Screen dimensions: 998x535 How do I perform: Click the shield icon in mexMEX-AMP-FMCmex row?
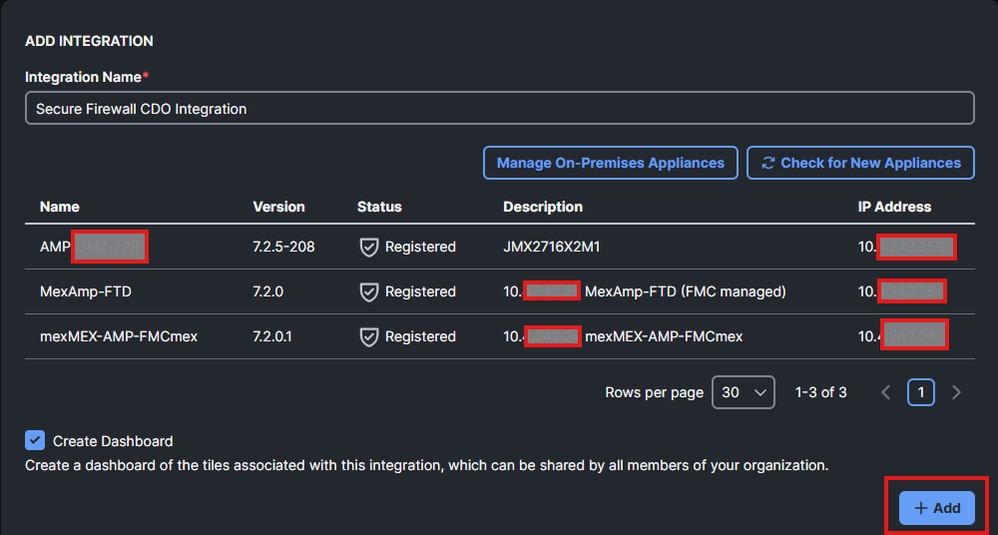tap(369, 337)
